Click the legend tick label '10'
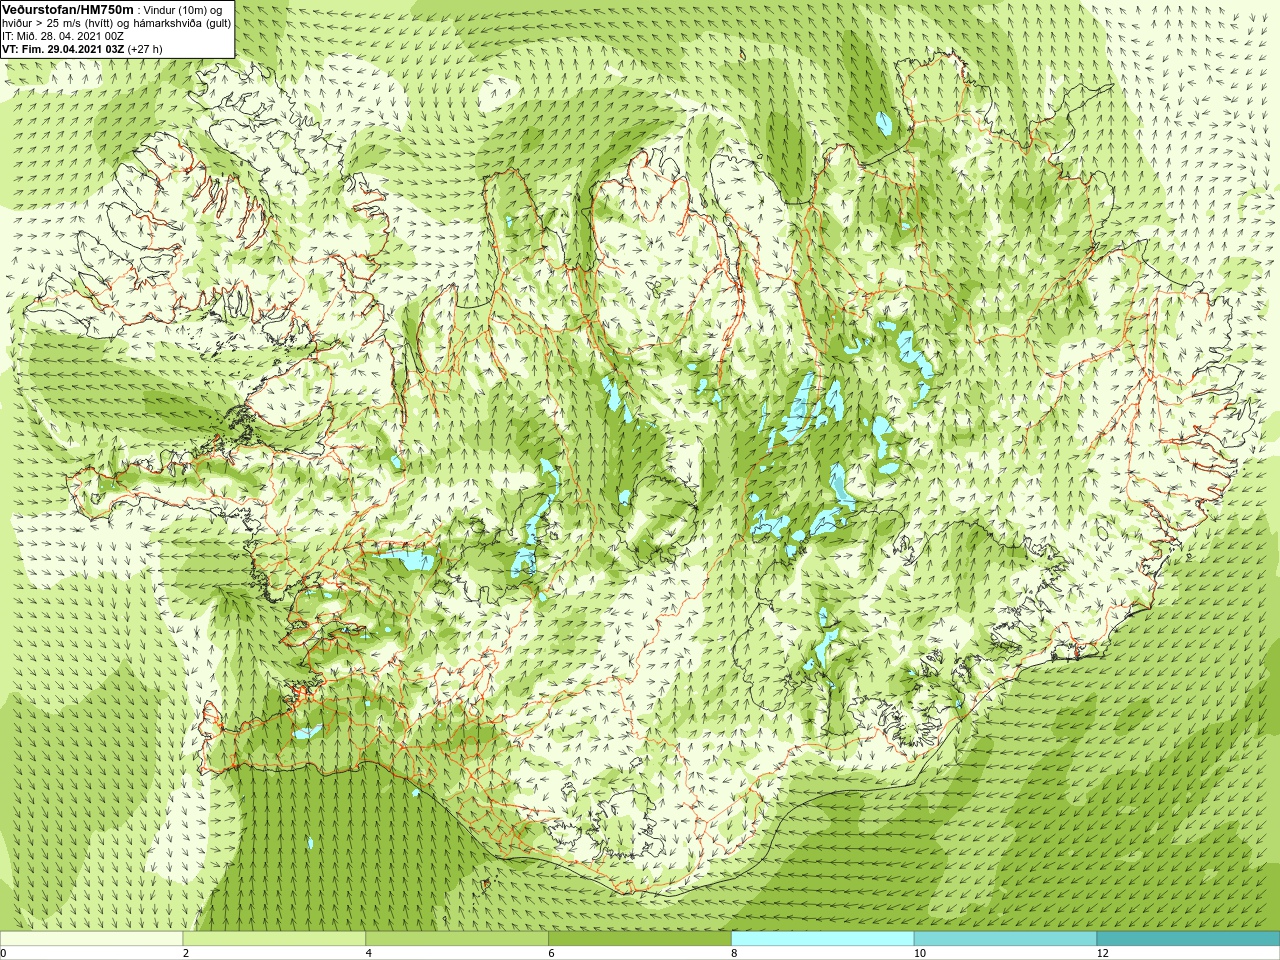The width and height of the screenshot is (1280, 960). (x=920, y=953)
